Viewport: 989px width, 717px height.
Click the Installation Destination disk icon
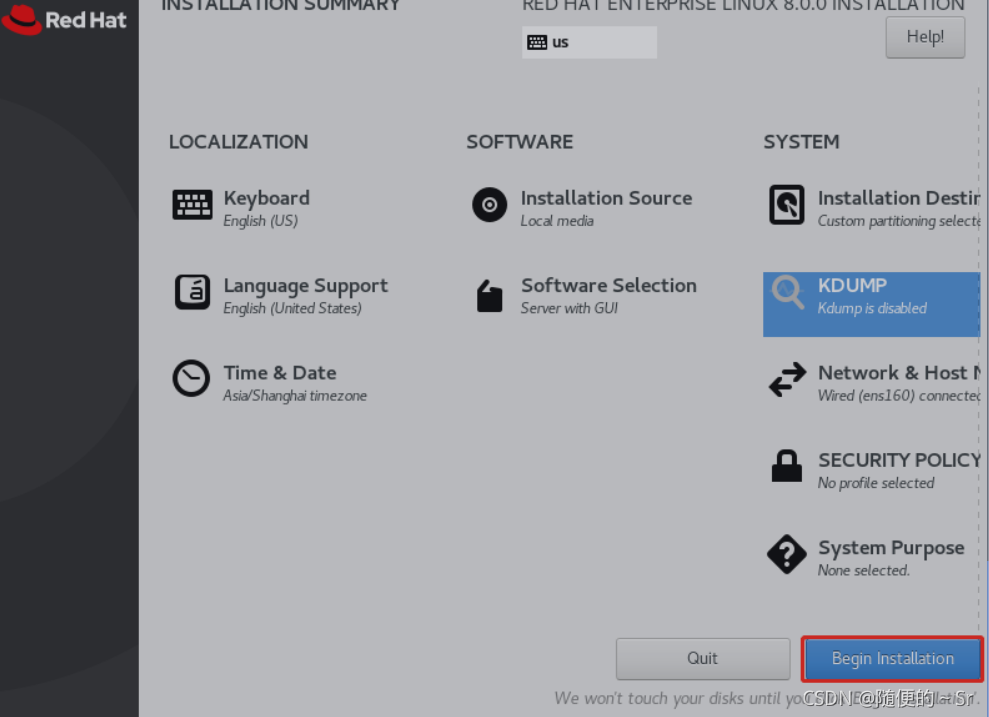point(787,205)
